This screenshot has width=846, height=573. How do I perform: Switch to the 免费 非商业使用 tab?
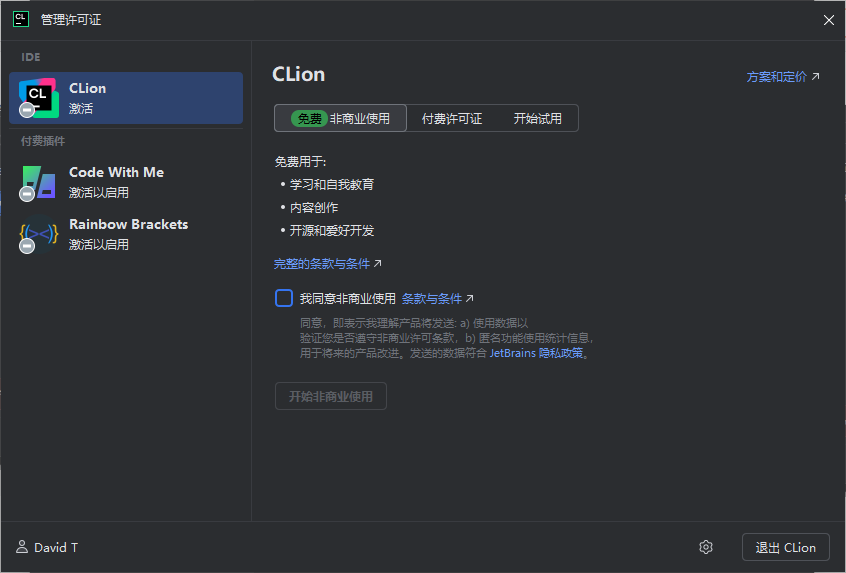[x=340, y=118]
